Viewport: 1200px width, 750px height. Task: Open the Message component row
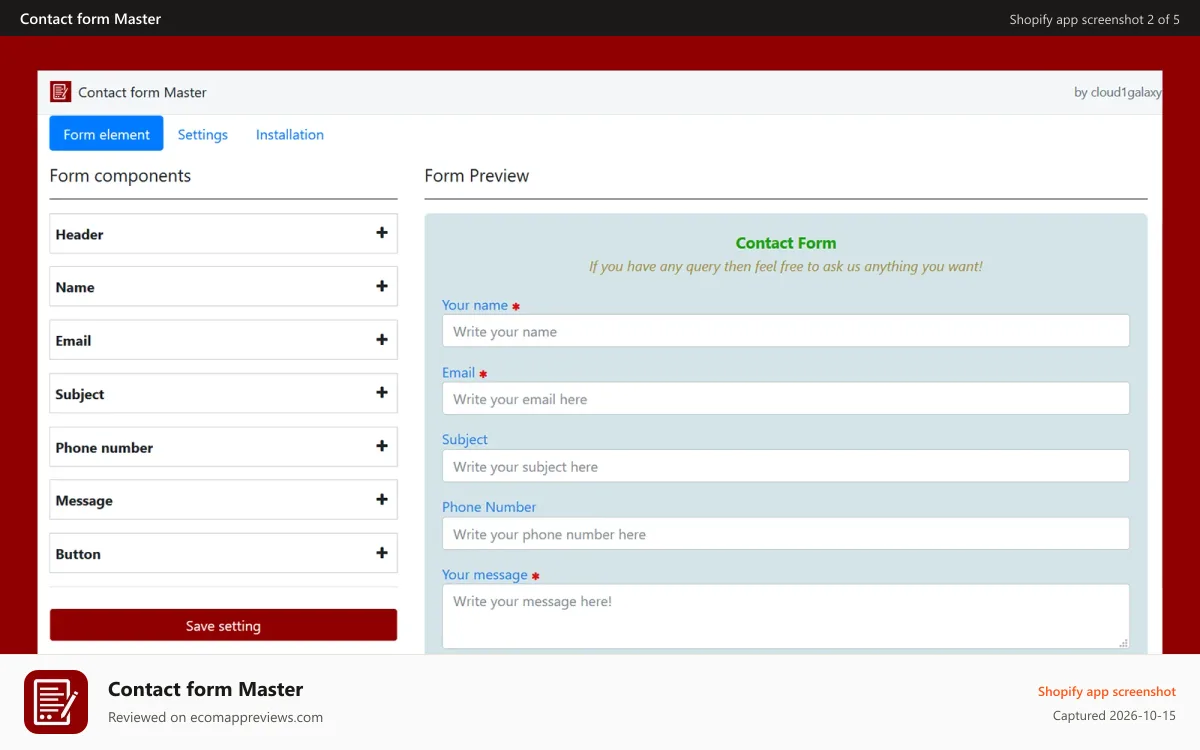tap(223, 500)
